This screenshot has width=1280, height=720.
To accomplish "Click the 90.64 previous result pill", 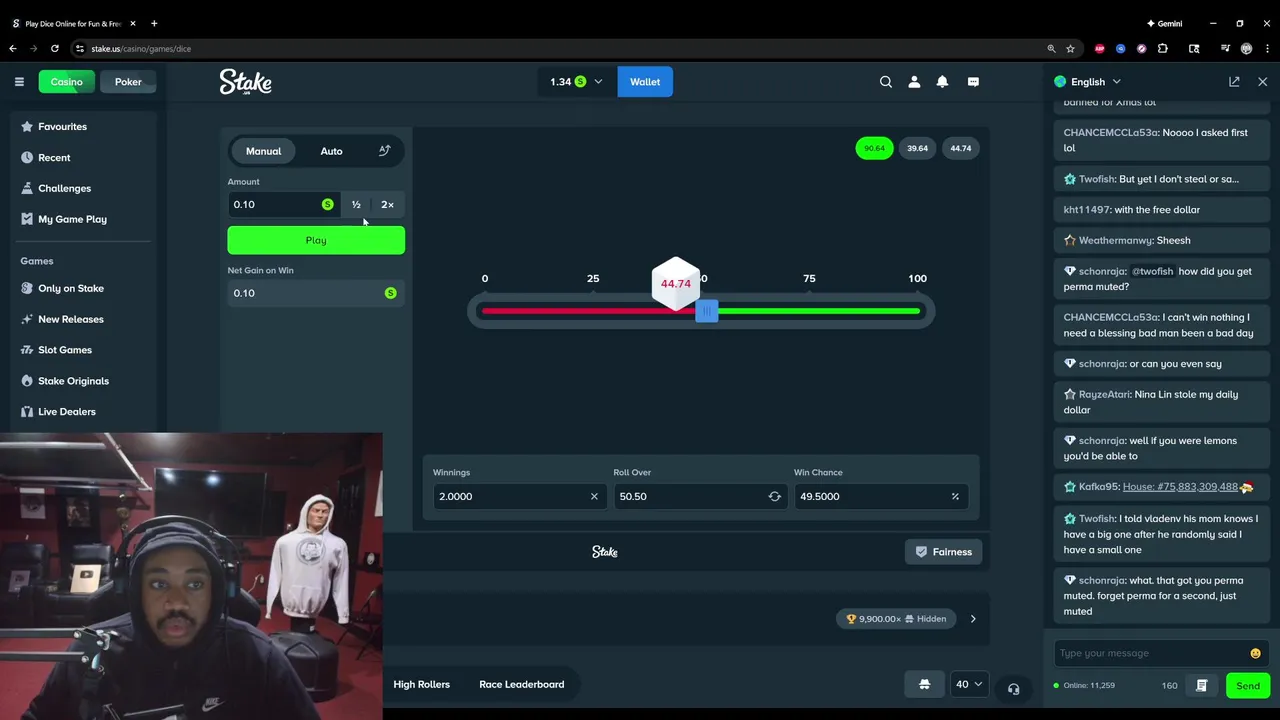I will [x=875, y=148].
